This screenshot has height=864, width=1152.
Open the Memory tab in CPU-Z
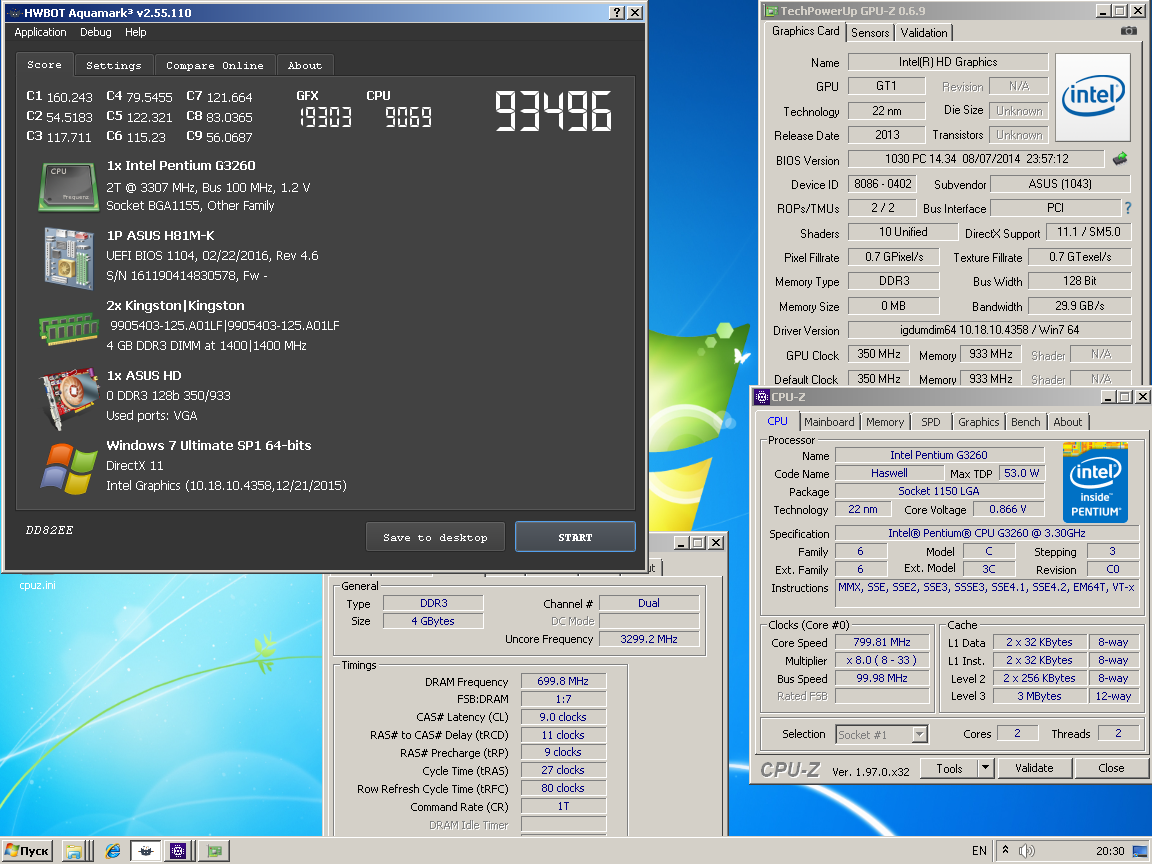[885, 422]
